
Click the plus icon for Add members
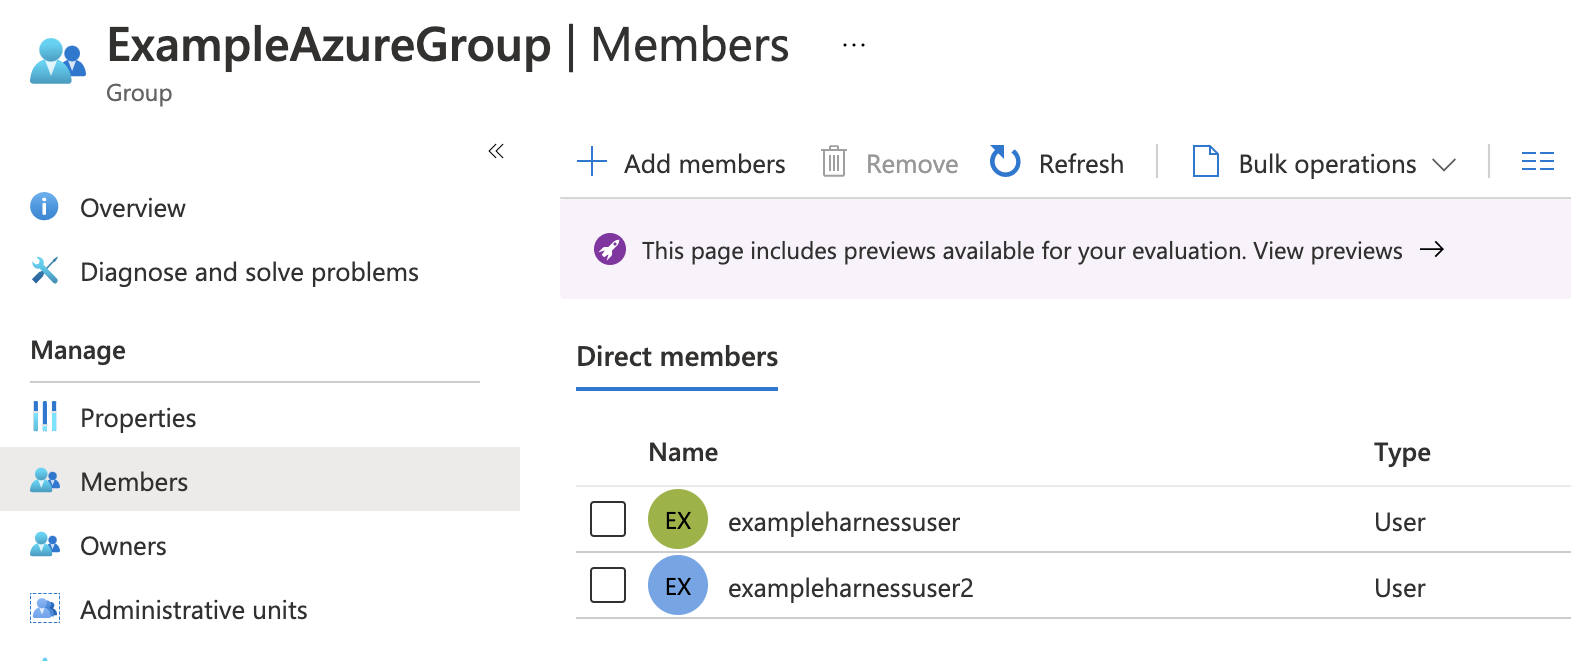tap(592, 161)
